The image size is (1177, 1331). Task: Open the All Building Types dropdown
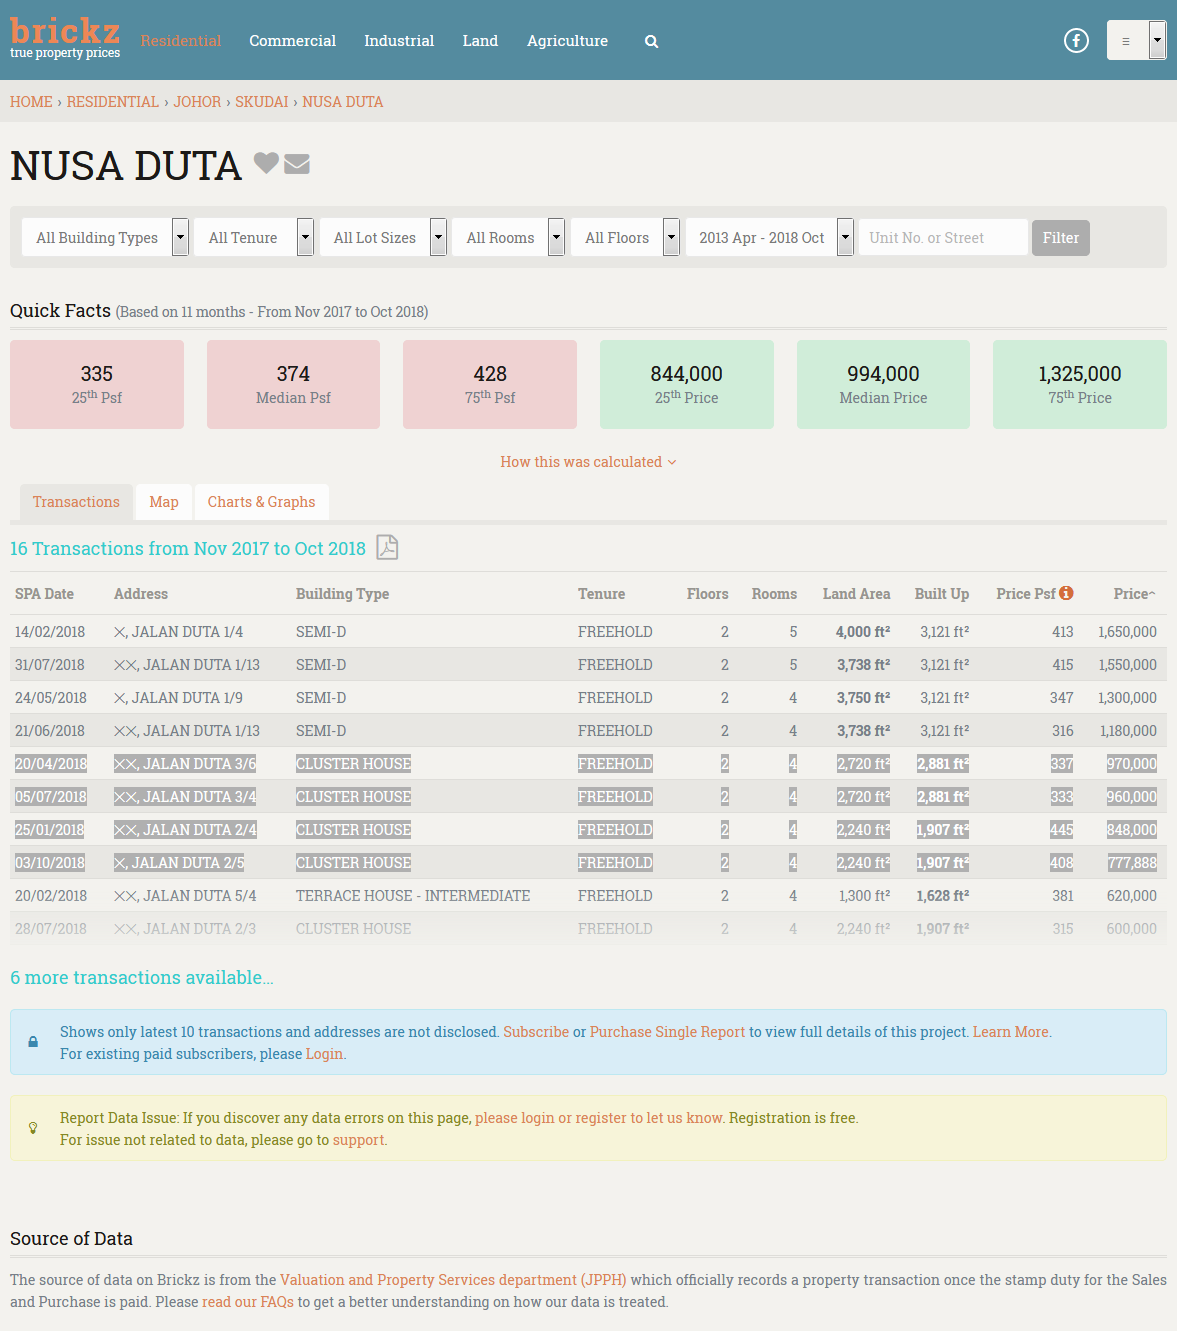coord(105,238)
